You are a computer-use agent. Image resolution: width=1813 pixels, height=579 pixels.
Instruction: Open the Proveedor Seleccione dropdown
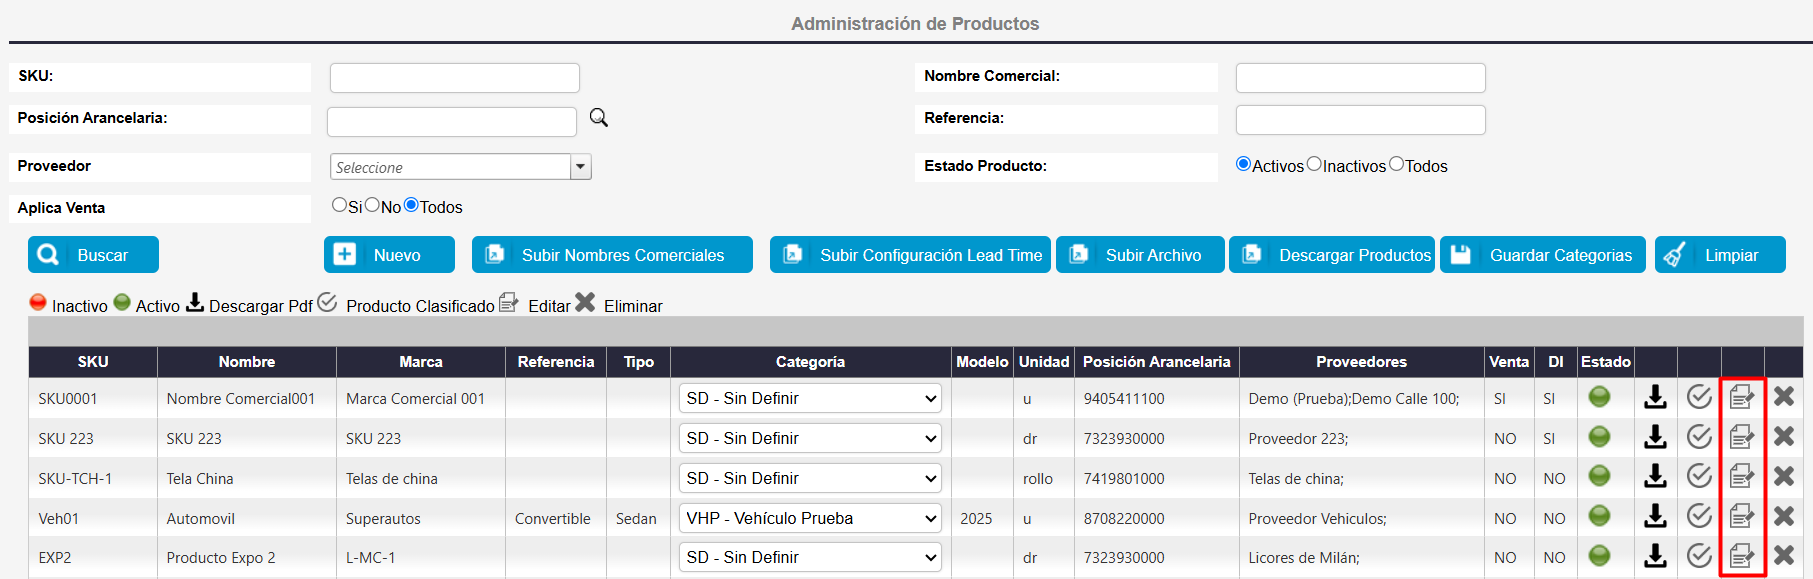580,167
